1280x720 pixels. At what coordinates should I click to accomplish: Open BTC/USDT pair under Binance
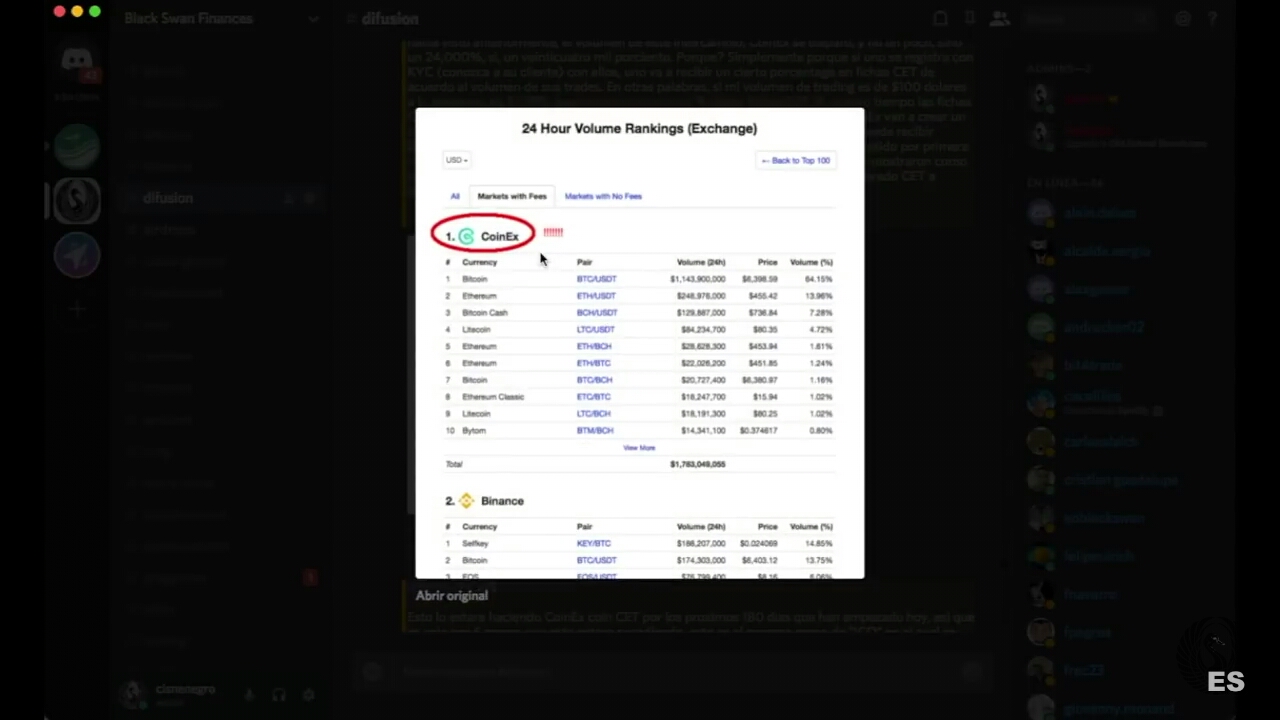pyautogui.click(x=596, y=561)
